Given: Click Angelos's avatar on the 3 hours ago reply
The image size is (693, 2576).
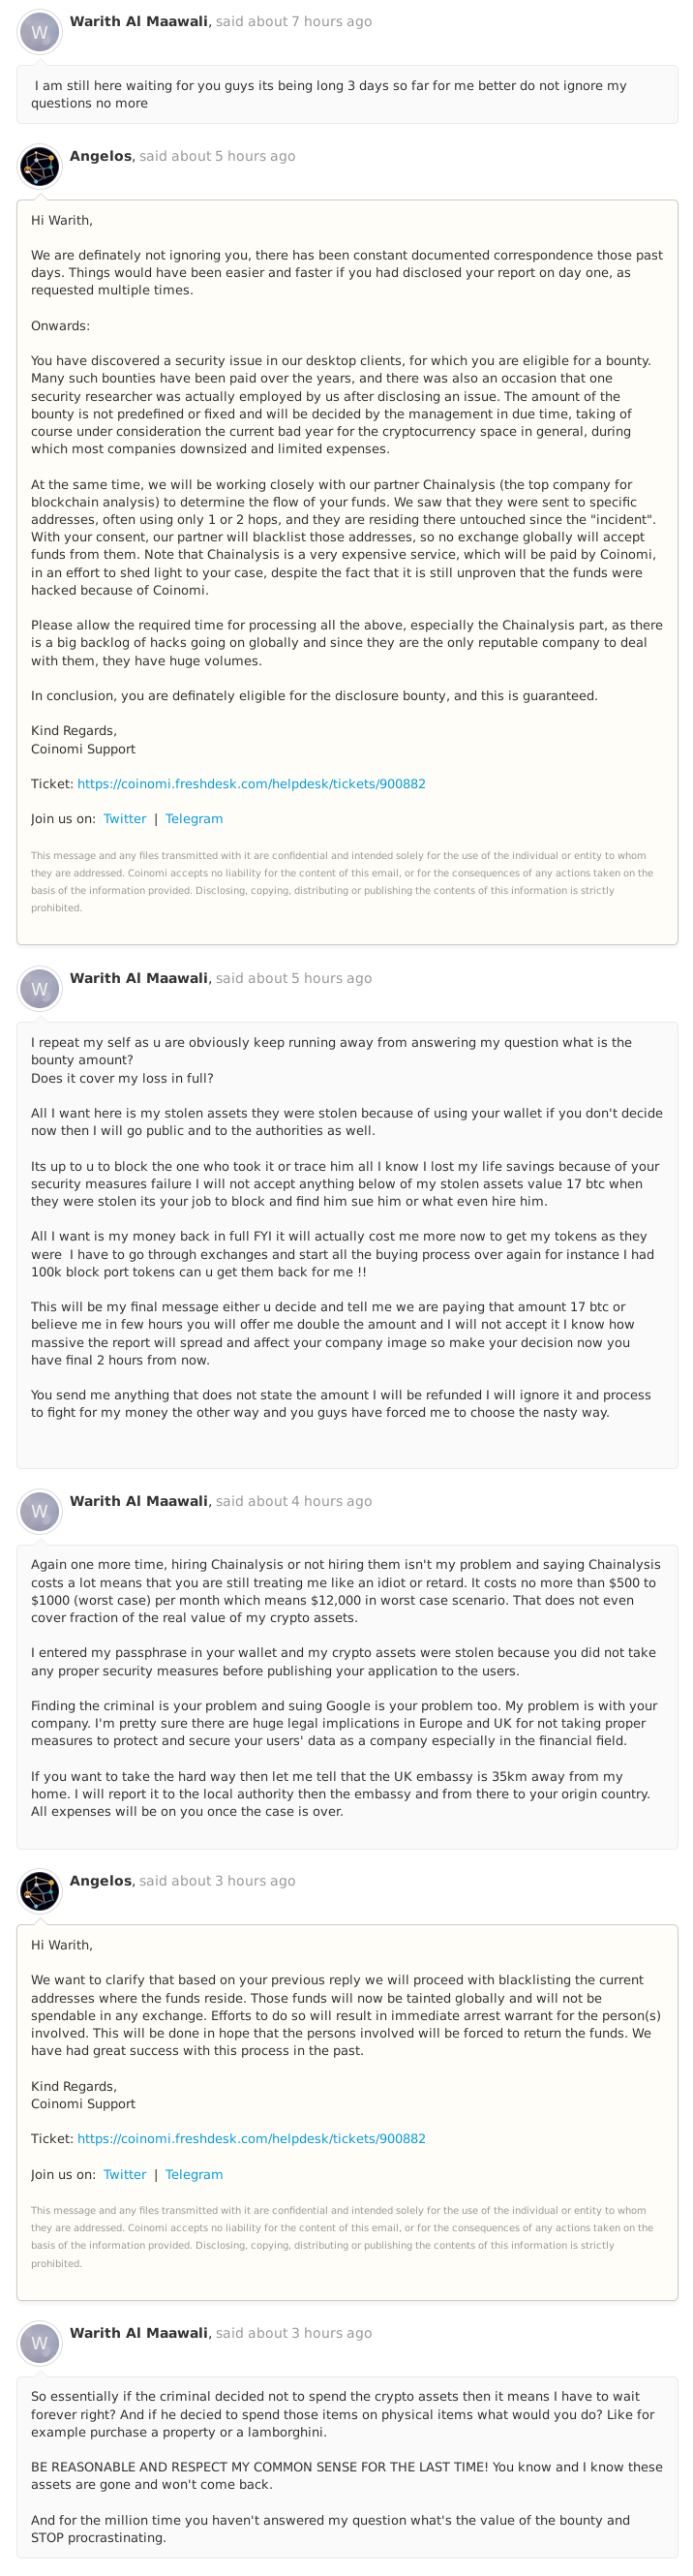Looking at the screenshot, I should pos(40,1891).
